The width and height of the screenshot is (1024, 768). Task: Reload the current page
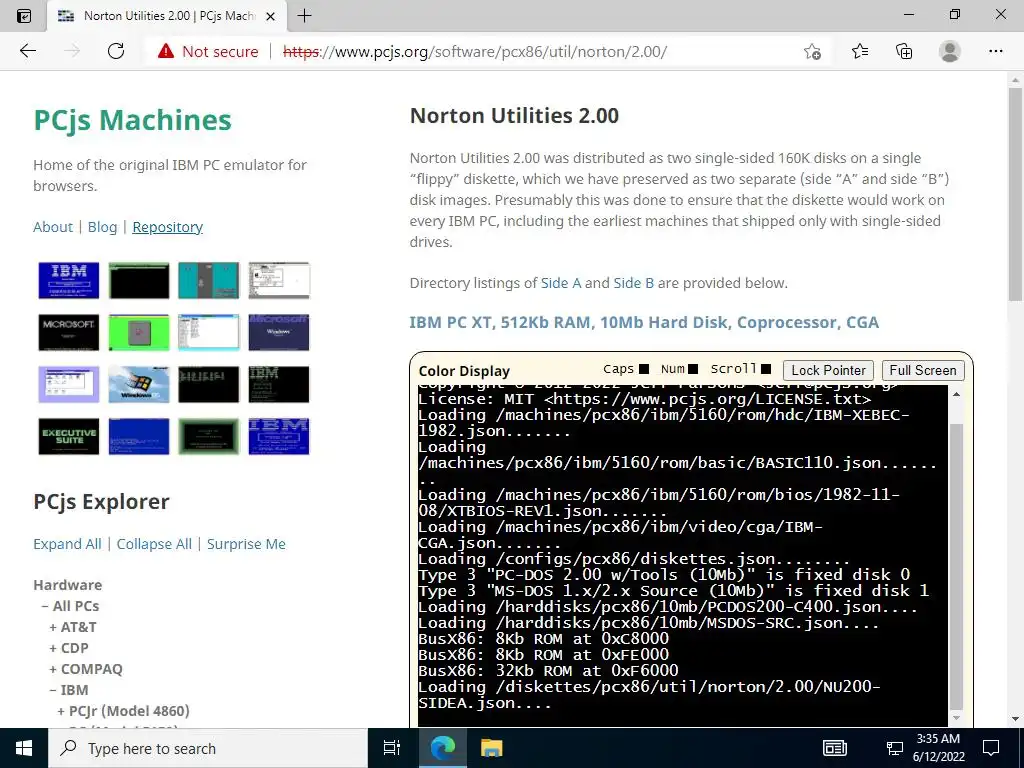coord(116,51)
